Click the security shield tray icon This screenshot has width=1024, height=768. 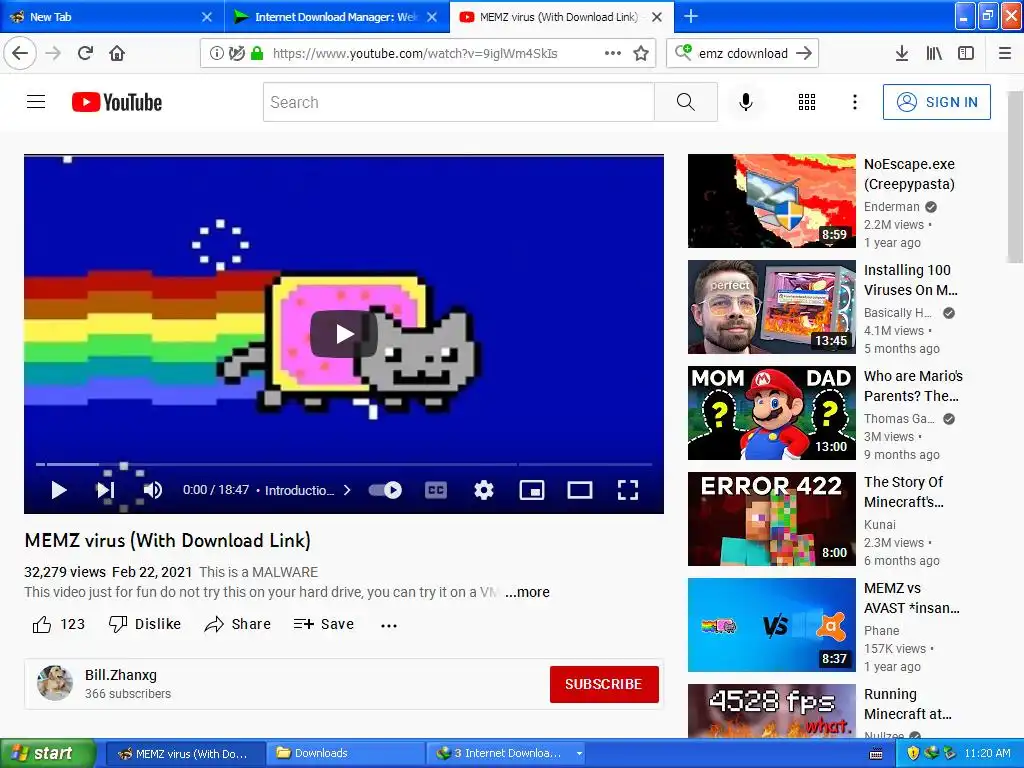912,753
